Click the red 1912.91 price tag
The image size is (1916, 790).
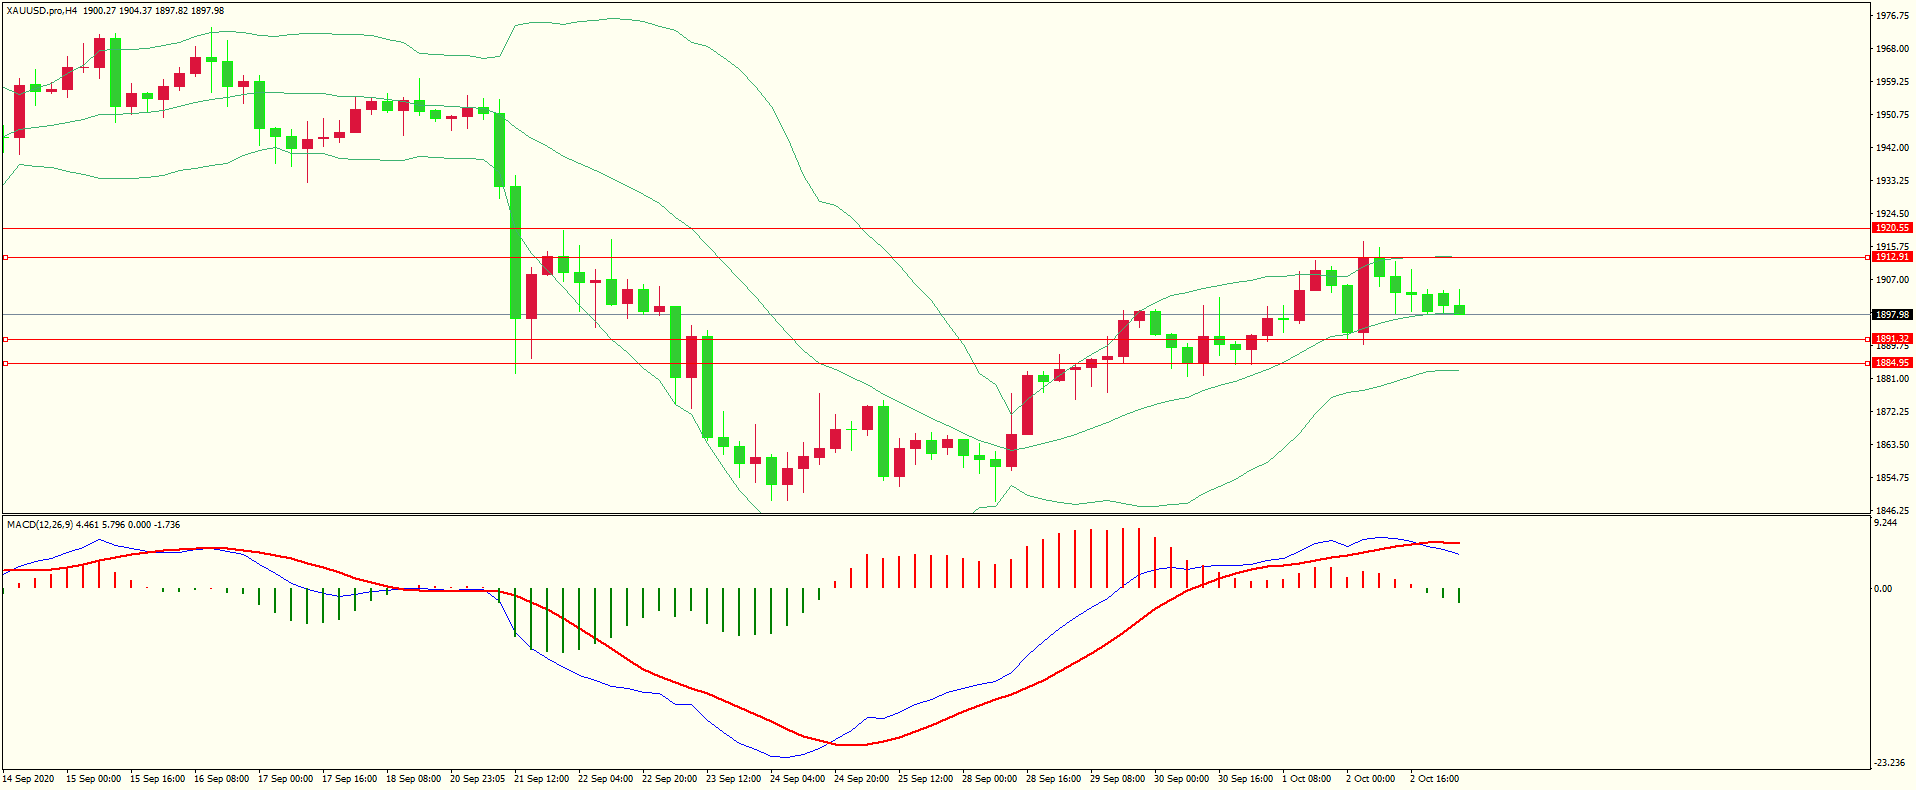tap(1892, 257)
